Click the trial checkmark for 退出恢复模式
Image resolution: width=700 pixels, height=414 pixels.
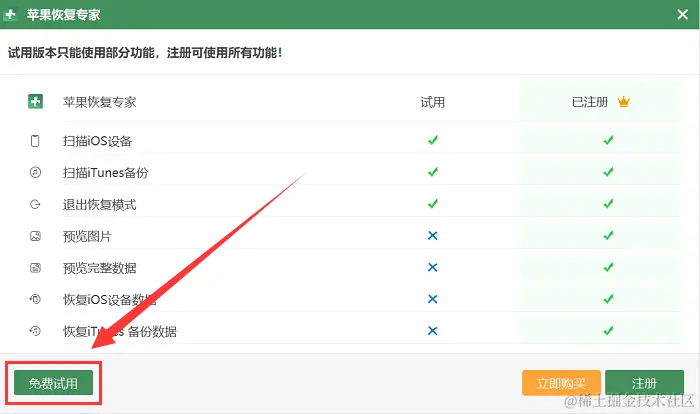tap(433, 204)
